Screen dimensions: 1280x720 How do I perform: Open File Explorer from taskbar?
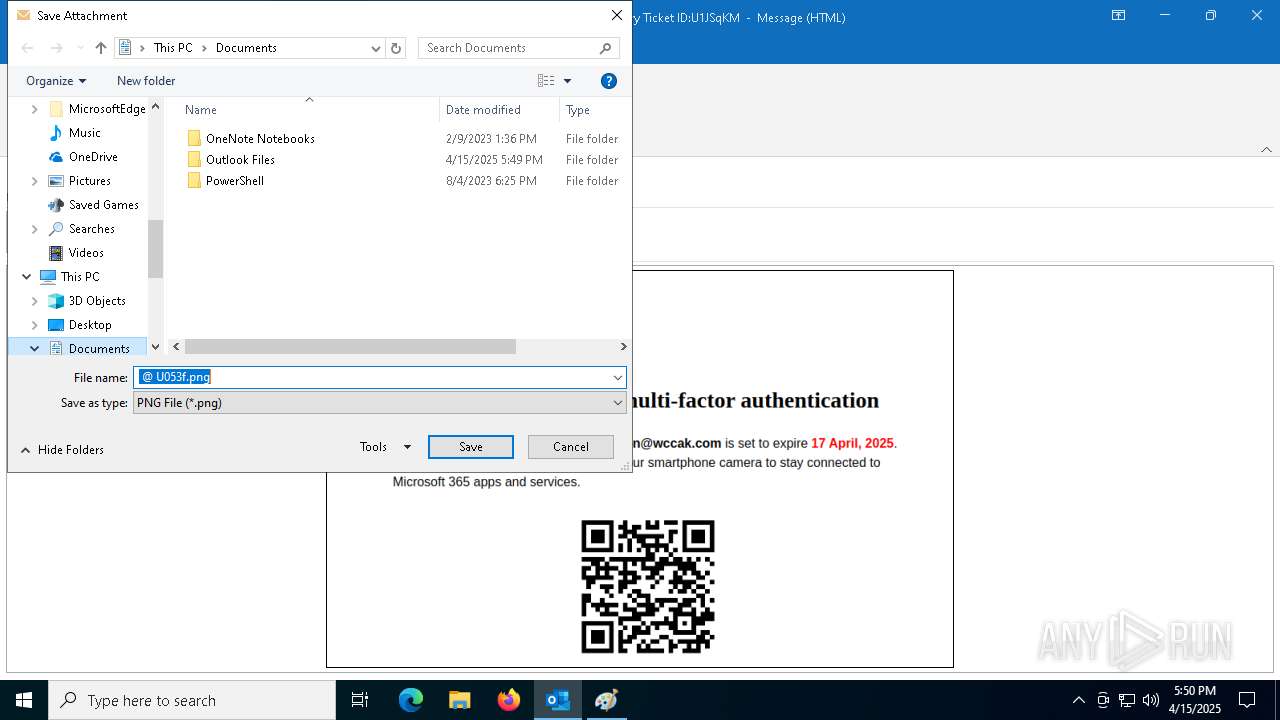pyautogui.click(x=459, y=700)
